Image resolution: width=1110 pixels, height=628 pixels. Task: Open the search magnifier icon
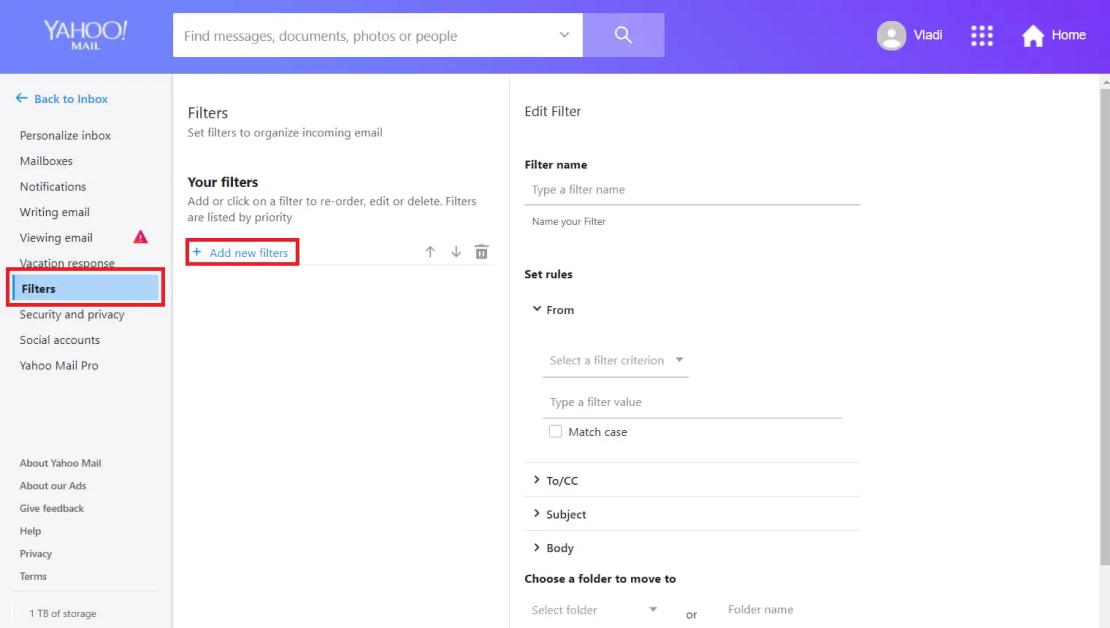click(623, 35)
